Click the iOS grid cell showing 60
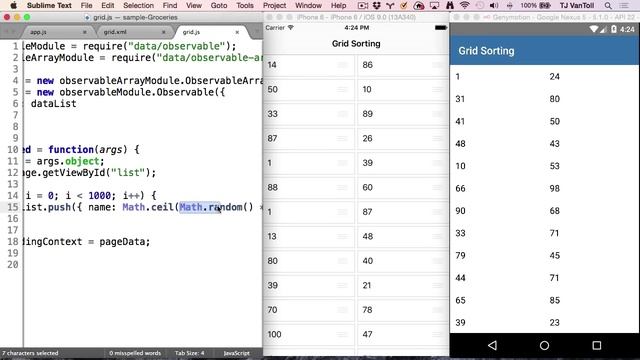This screenshot has width=640, height=360. [403, 187]
